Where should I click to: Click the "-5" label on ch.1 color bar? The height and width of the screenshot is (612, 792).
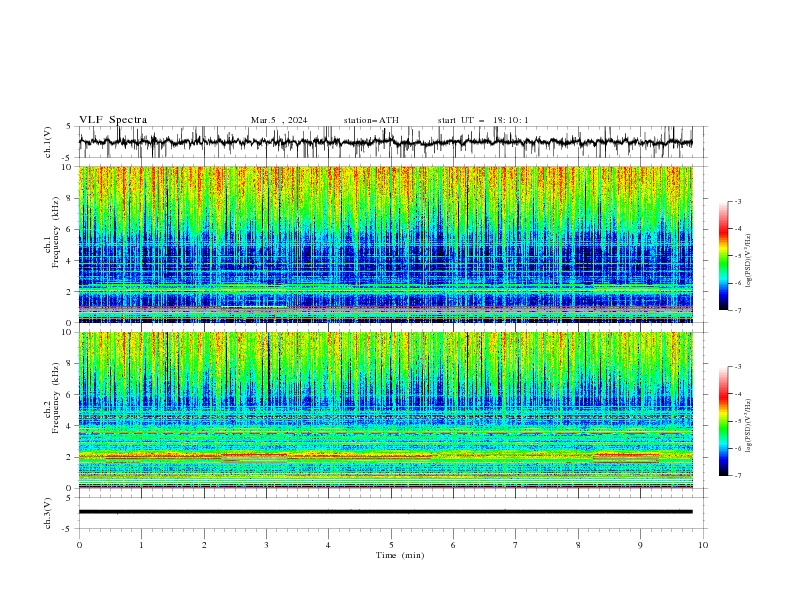click(x=738, y=256)
